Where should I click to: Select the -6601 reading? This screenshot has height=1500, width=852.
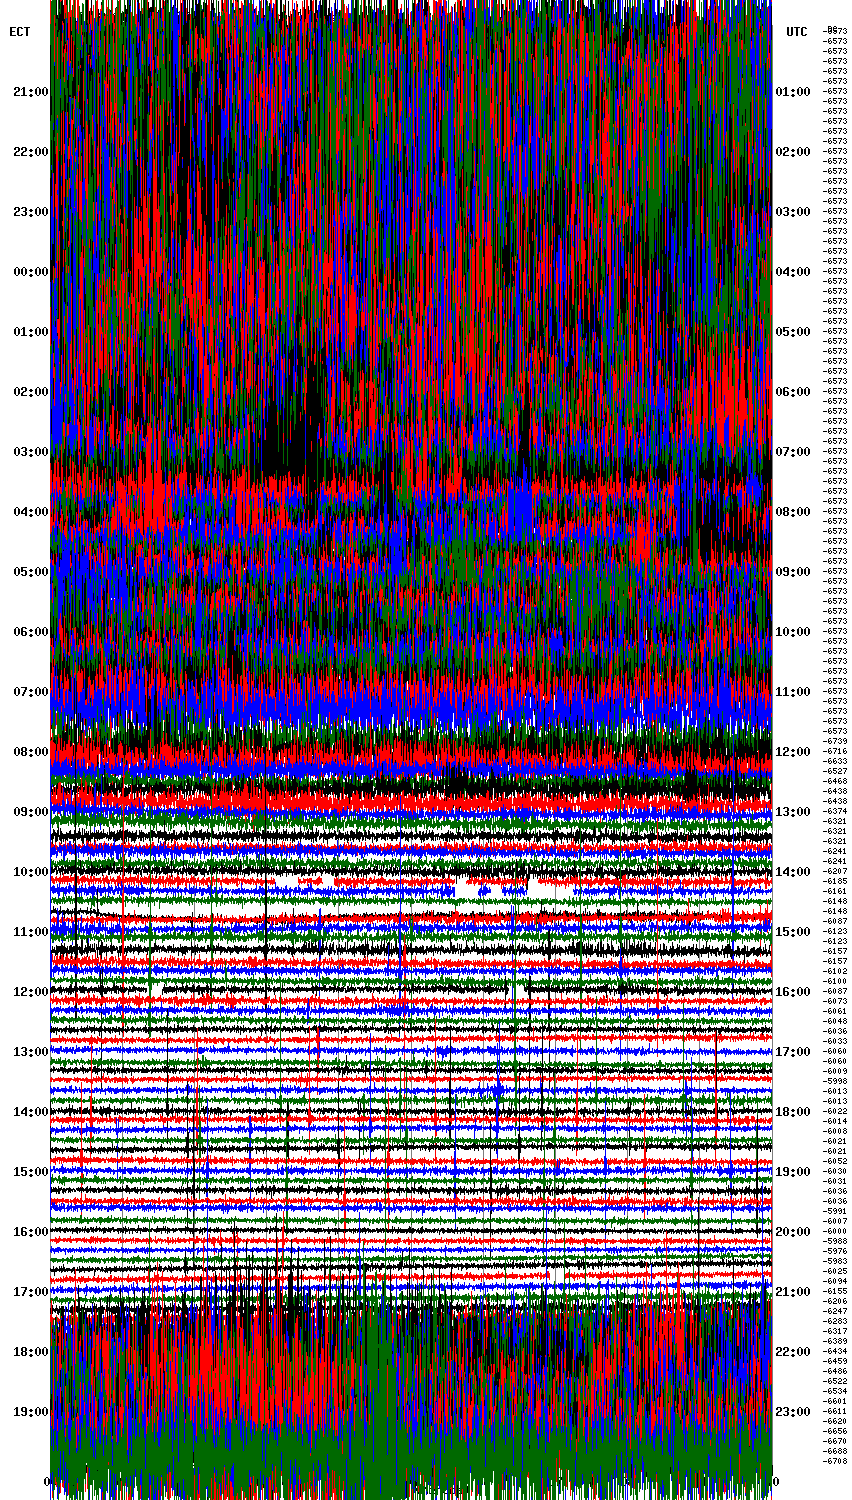835,1401
